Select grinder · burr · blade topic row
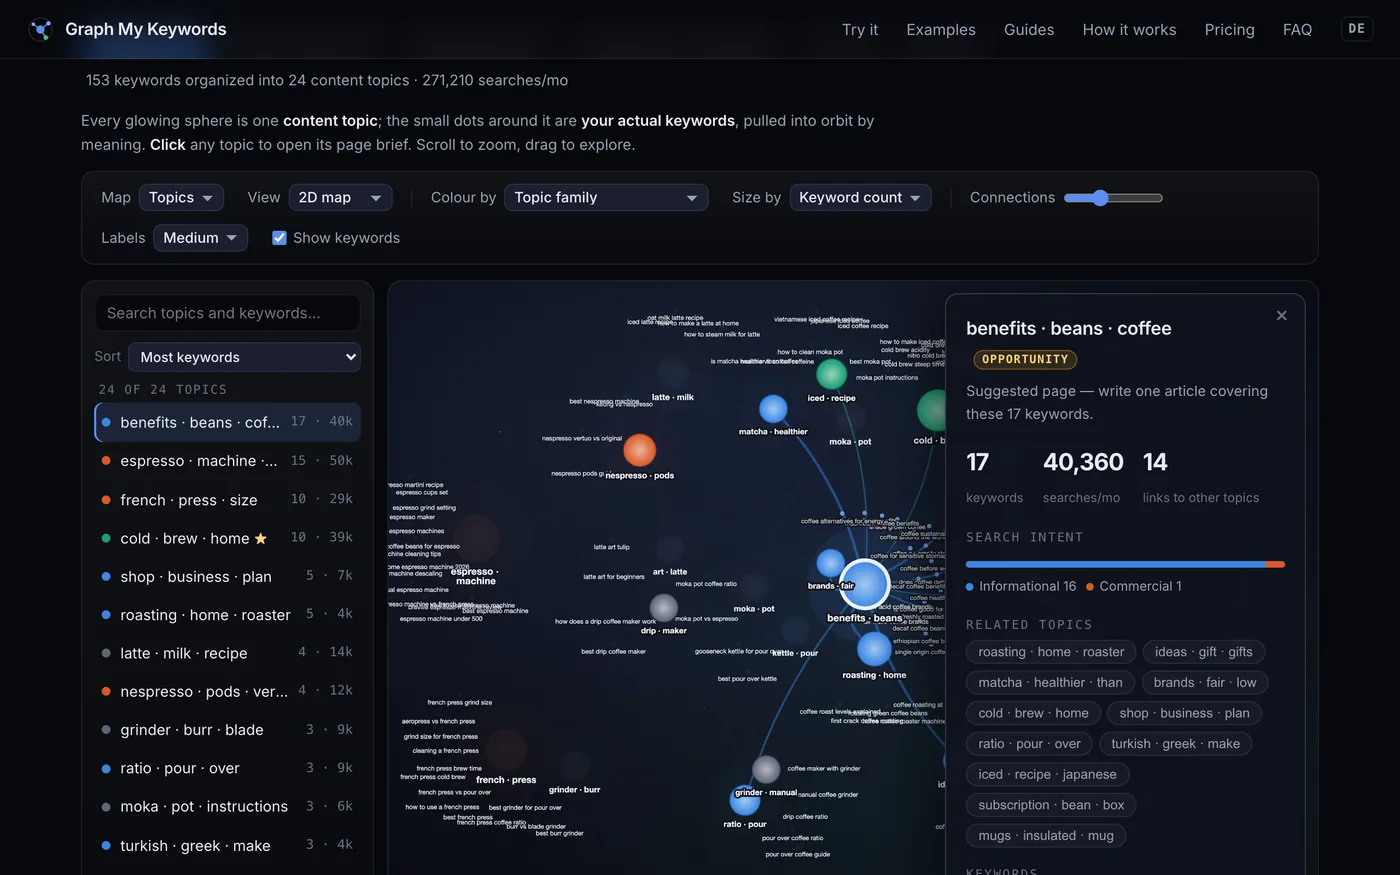The height and width of the screenshot is (875, 1400). 227,730
